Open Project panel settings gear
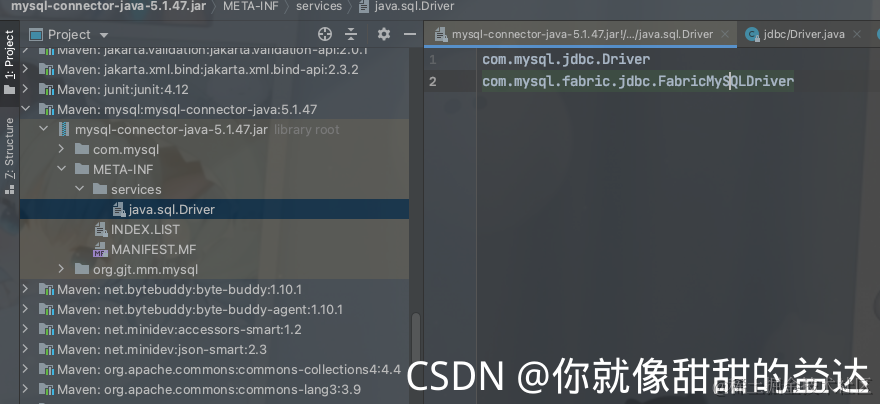 click(x=384, y=34)
